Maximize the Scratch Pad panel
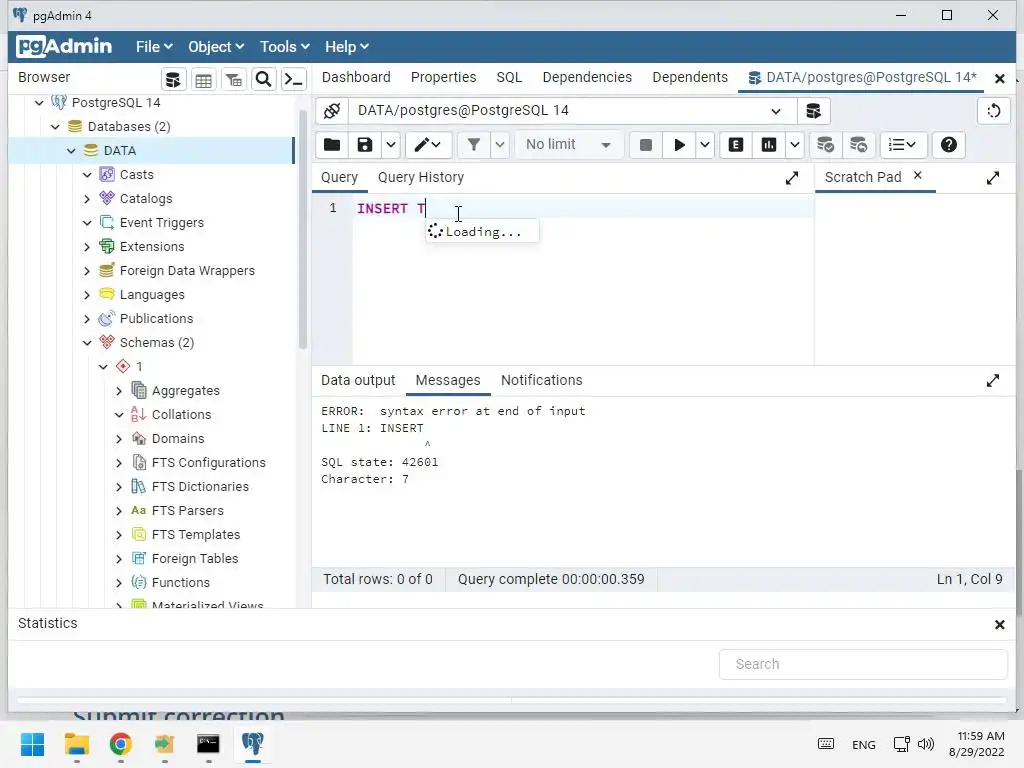This screenshot has height=768, width=1024. pos(993,178)
